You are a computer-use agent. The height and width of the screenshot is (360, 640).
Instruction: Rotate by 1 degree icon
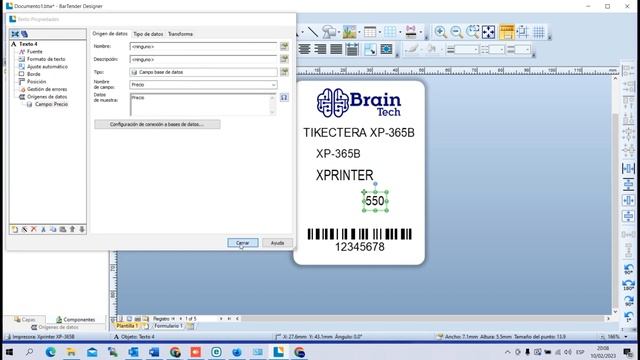[629, 317]
